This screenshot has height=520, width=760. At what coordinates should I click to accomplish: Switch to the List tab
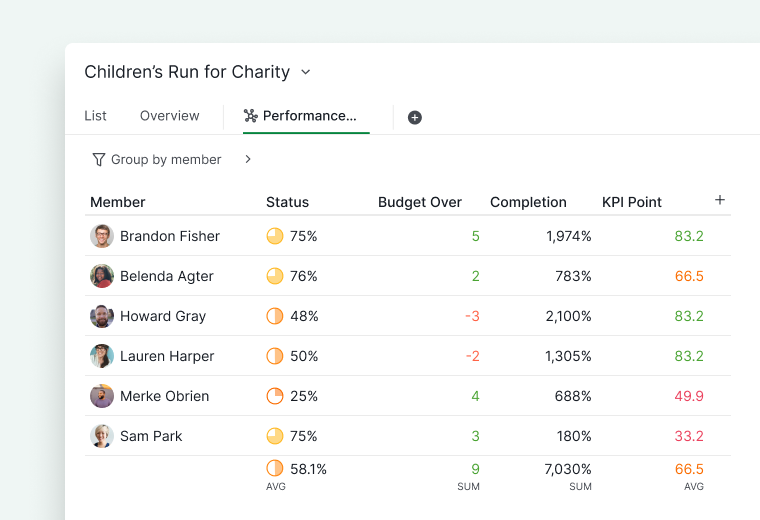[95, 116]
